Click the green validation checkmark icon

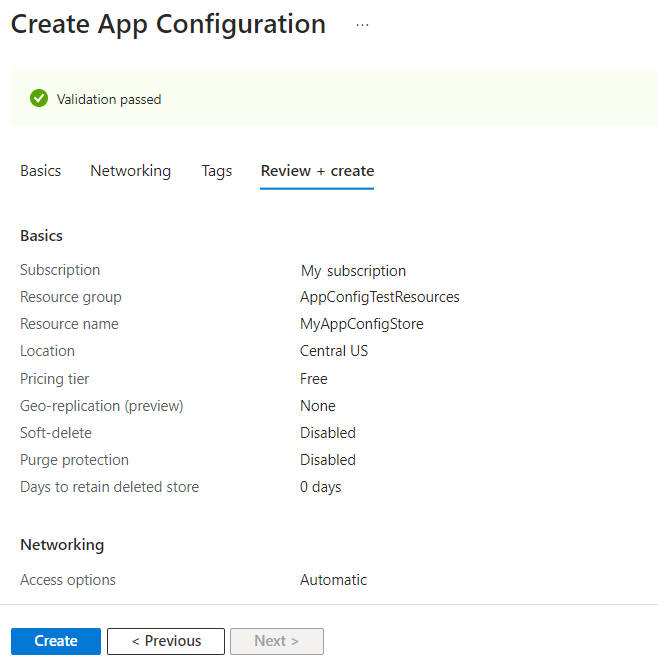coord(39,98)
